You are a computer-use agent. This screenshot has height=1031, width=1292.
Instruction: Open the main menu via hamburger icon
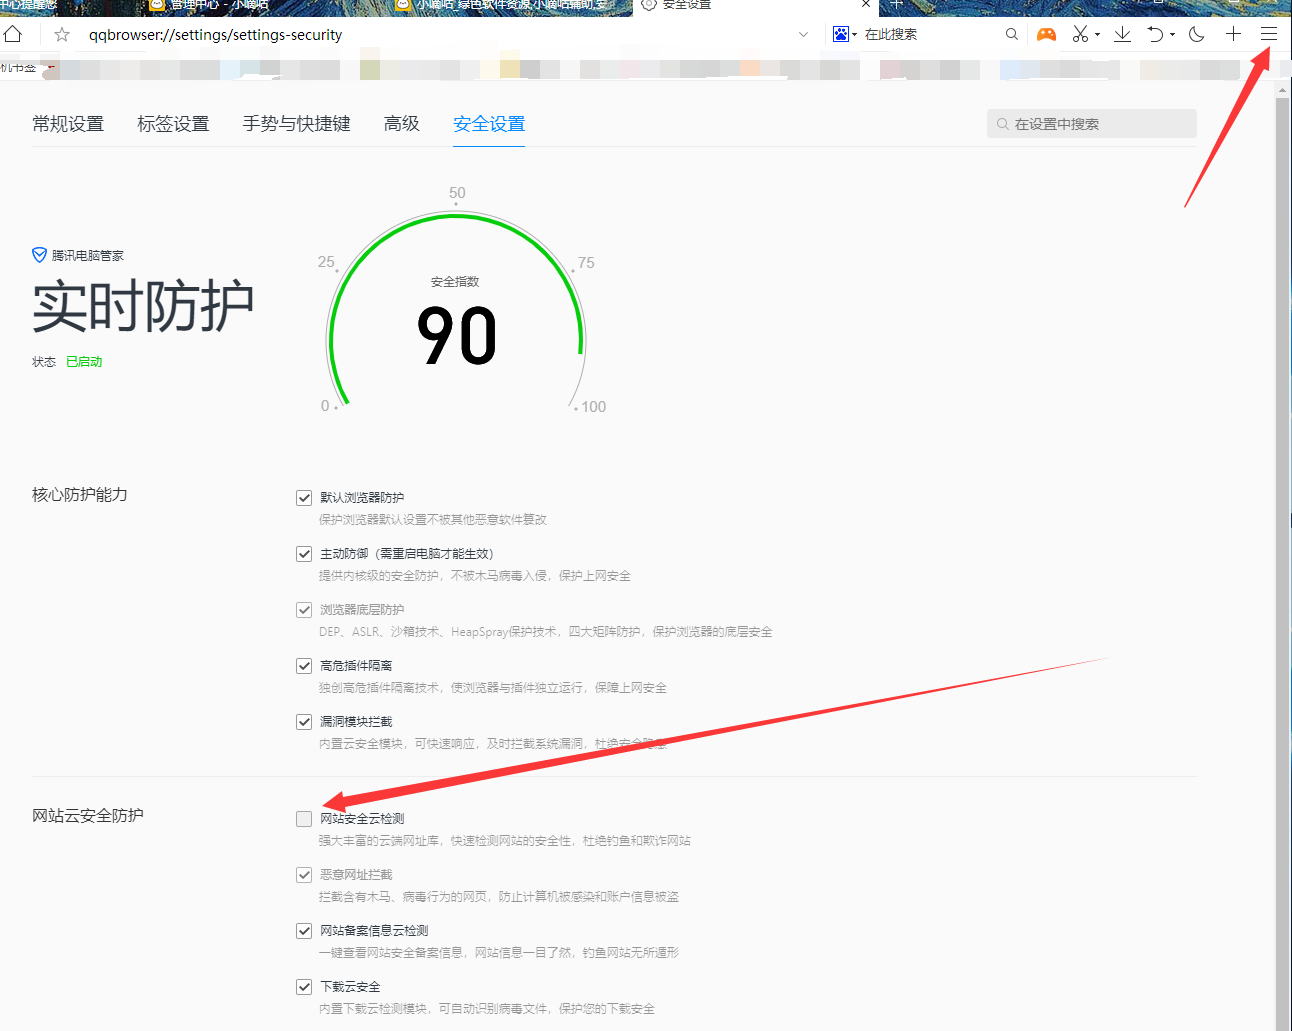click(x=1268, y=34)
